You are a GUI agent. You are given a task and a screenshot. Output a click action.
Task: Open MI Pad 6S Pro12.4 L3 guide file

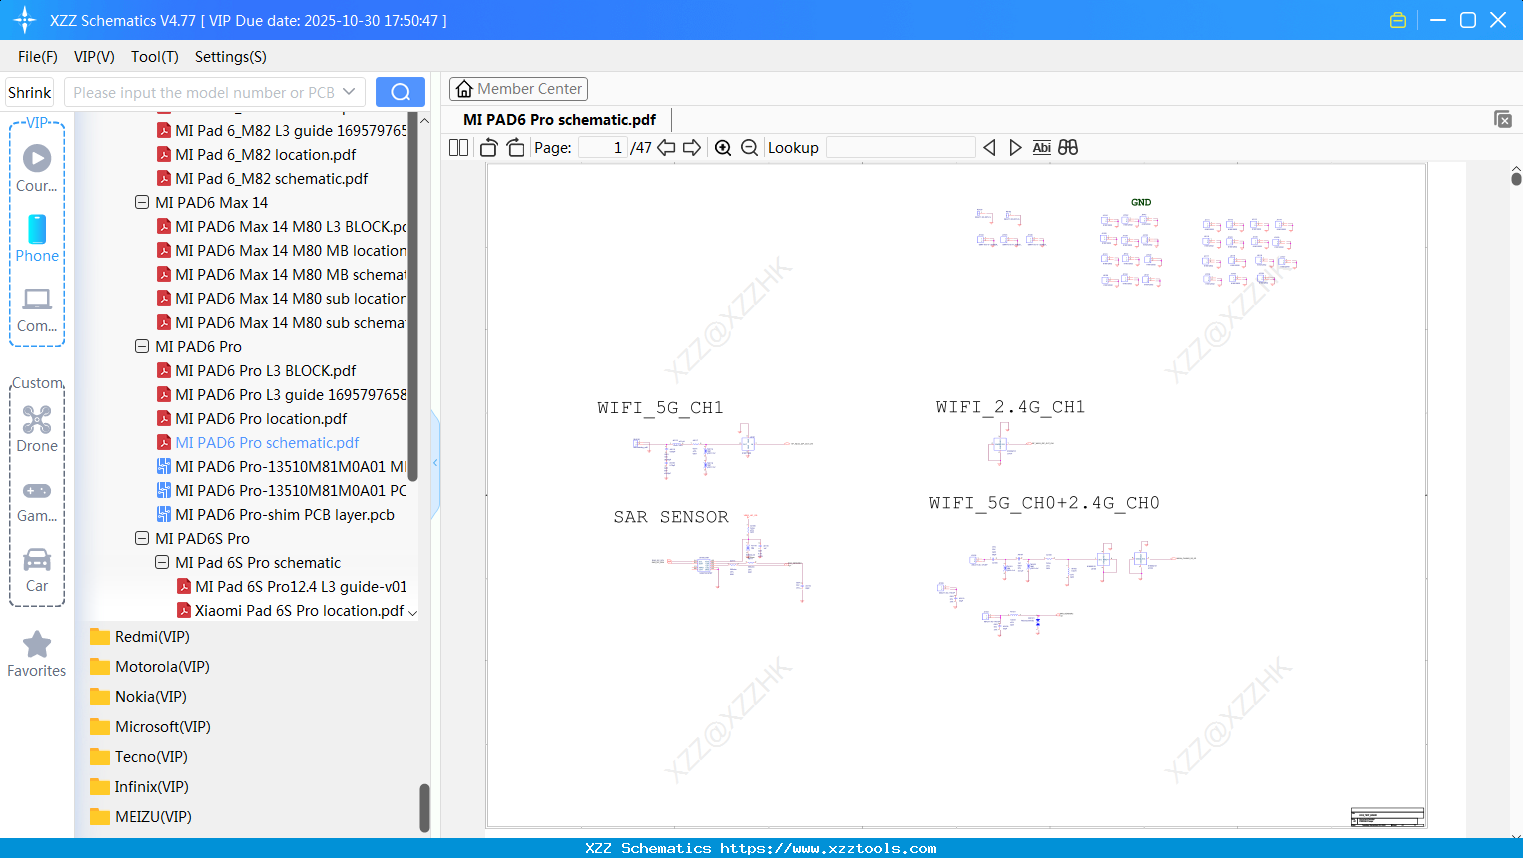coord(301,587)
